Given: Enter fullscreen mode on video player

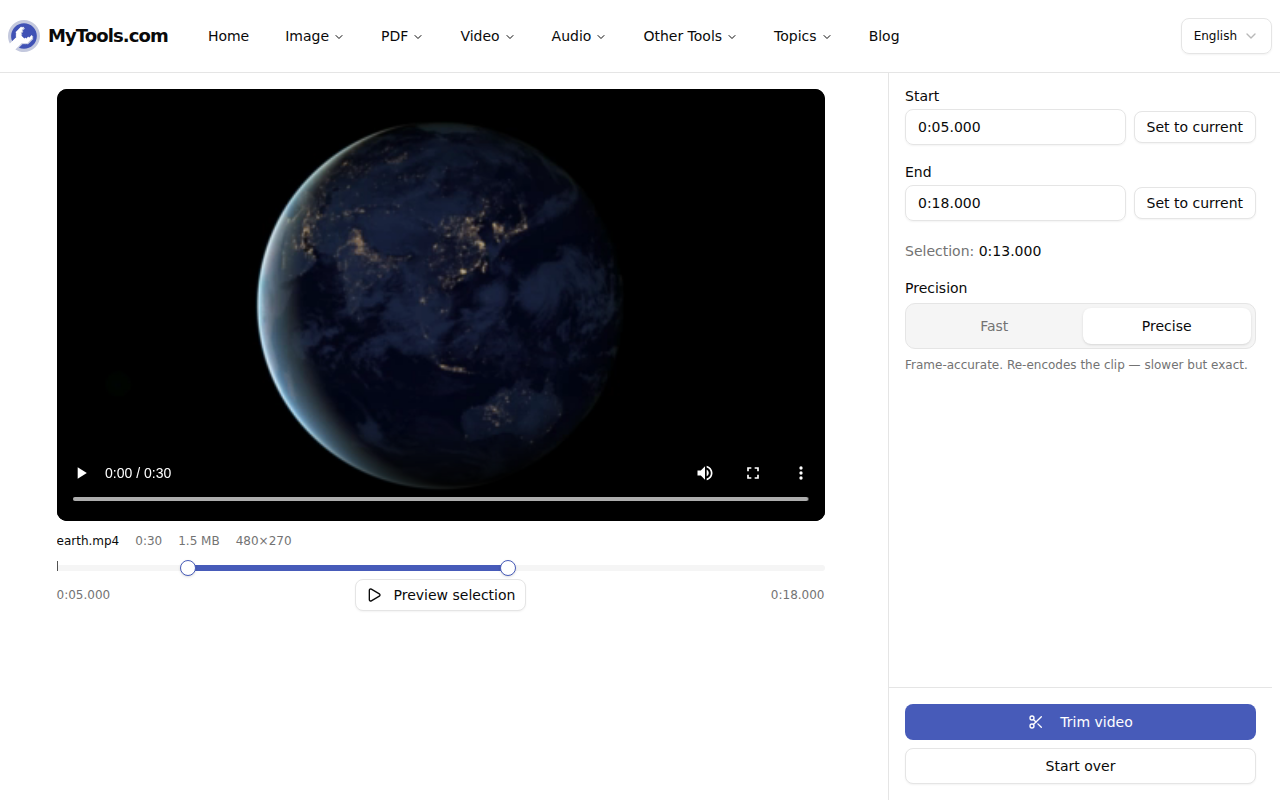Looking at the screenshot, I should (753, 473).
